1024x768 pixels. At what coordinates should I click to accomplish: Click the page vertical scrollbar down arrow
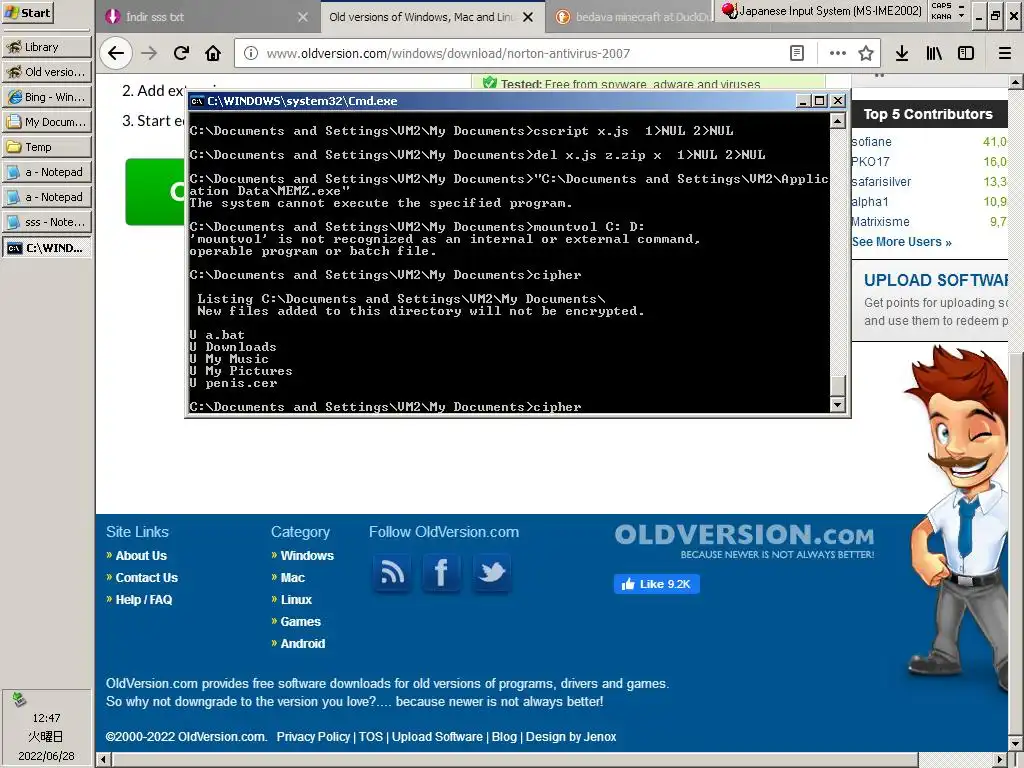[x=1016, y=744]
